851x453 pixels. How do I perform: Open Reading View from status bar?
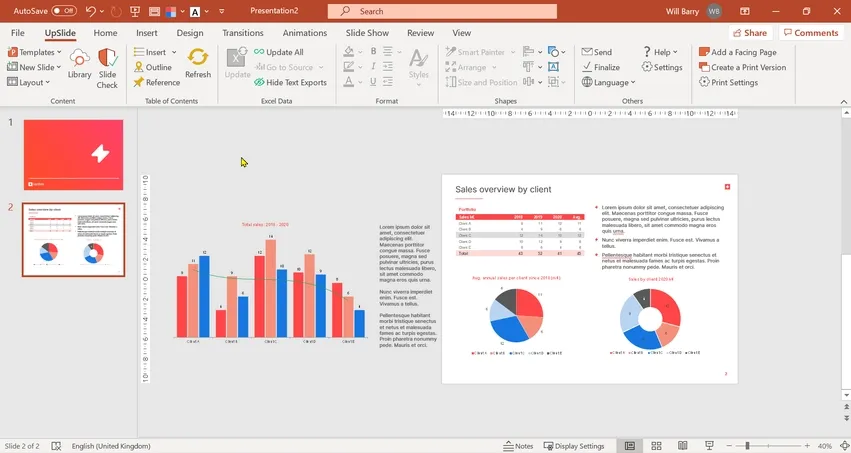[683, 446]
